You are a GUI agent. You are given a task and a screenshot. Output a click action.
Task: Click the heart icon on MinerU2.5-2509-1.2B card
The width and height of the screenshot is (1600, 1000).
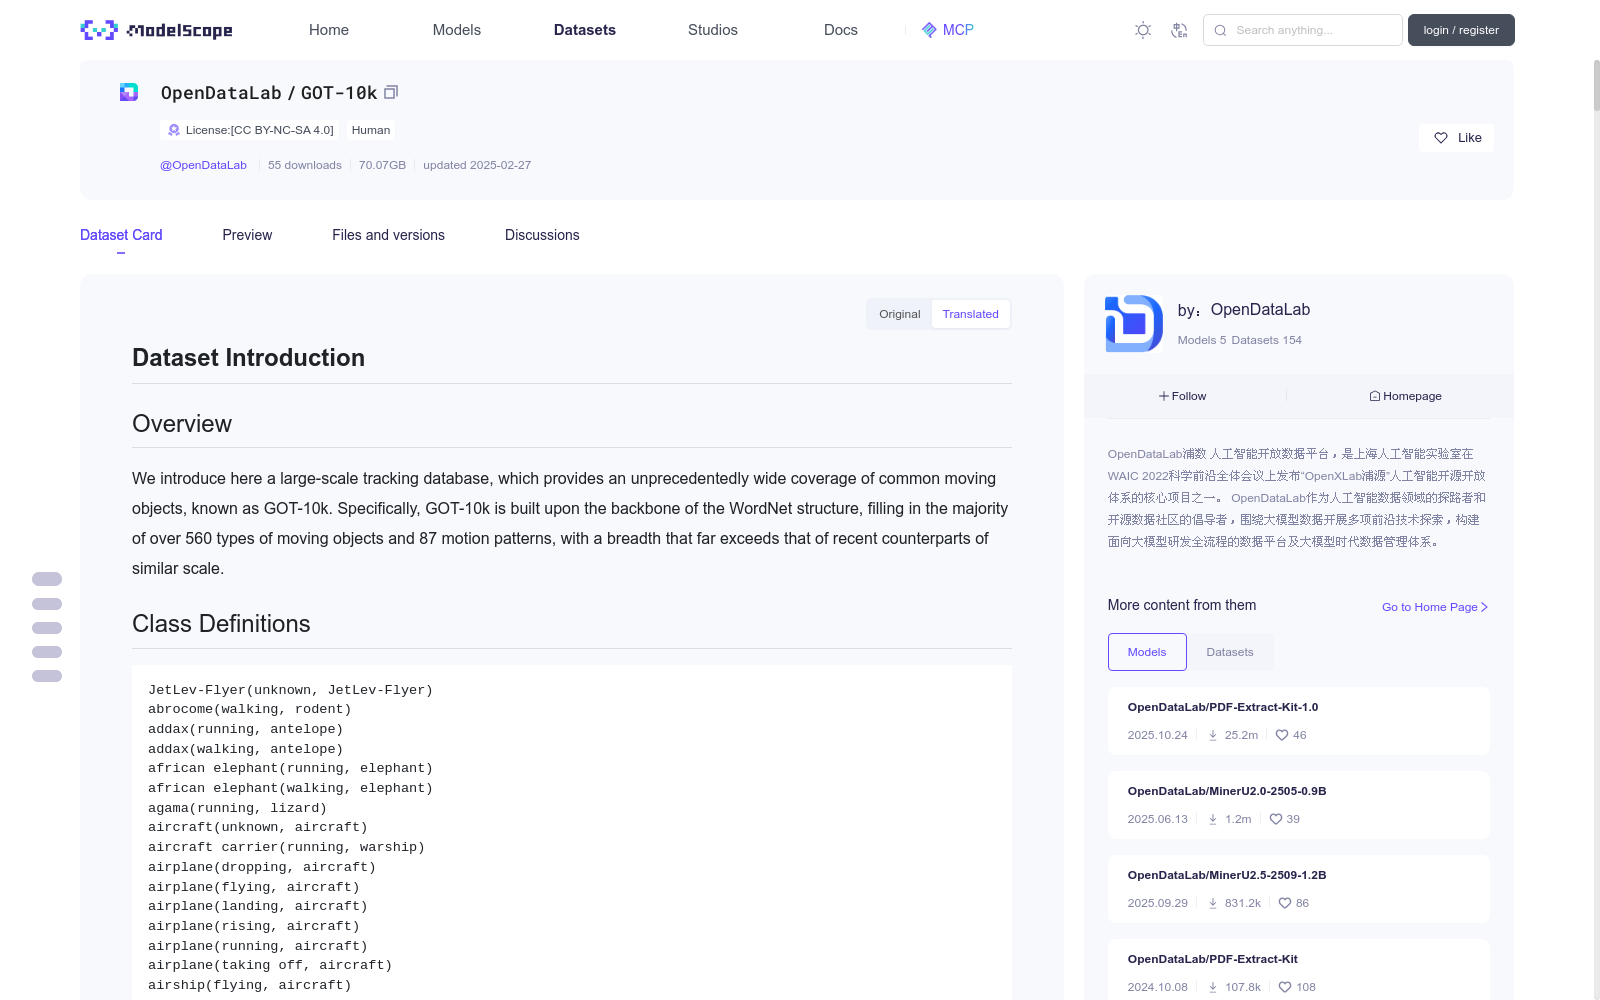tap(1285, 903)
